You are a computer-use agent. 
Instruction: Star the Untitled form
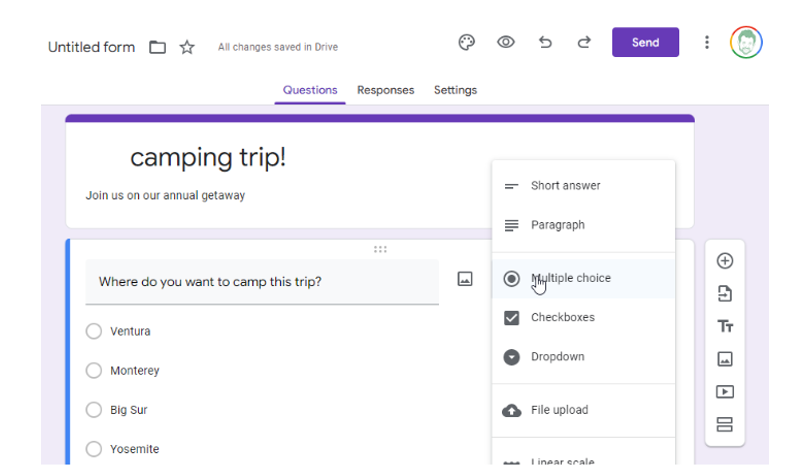pos(187,47)
